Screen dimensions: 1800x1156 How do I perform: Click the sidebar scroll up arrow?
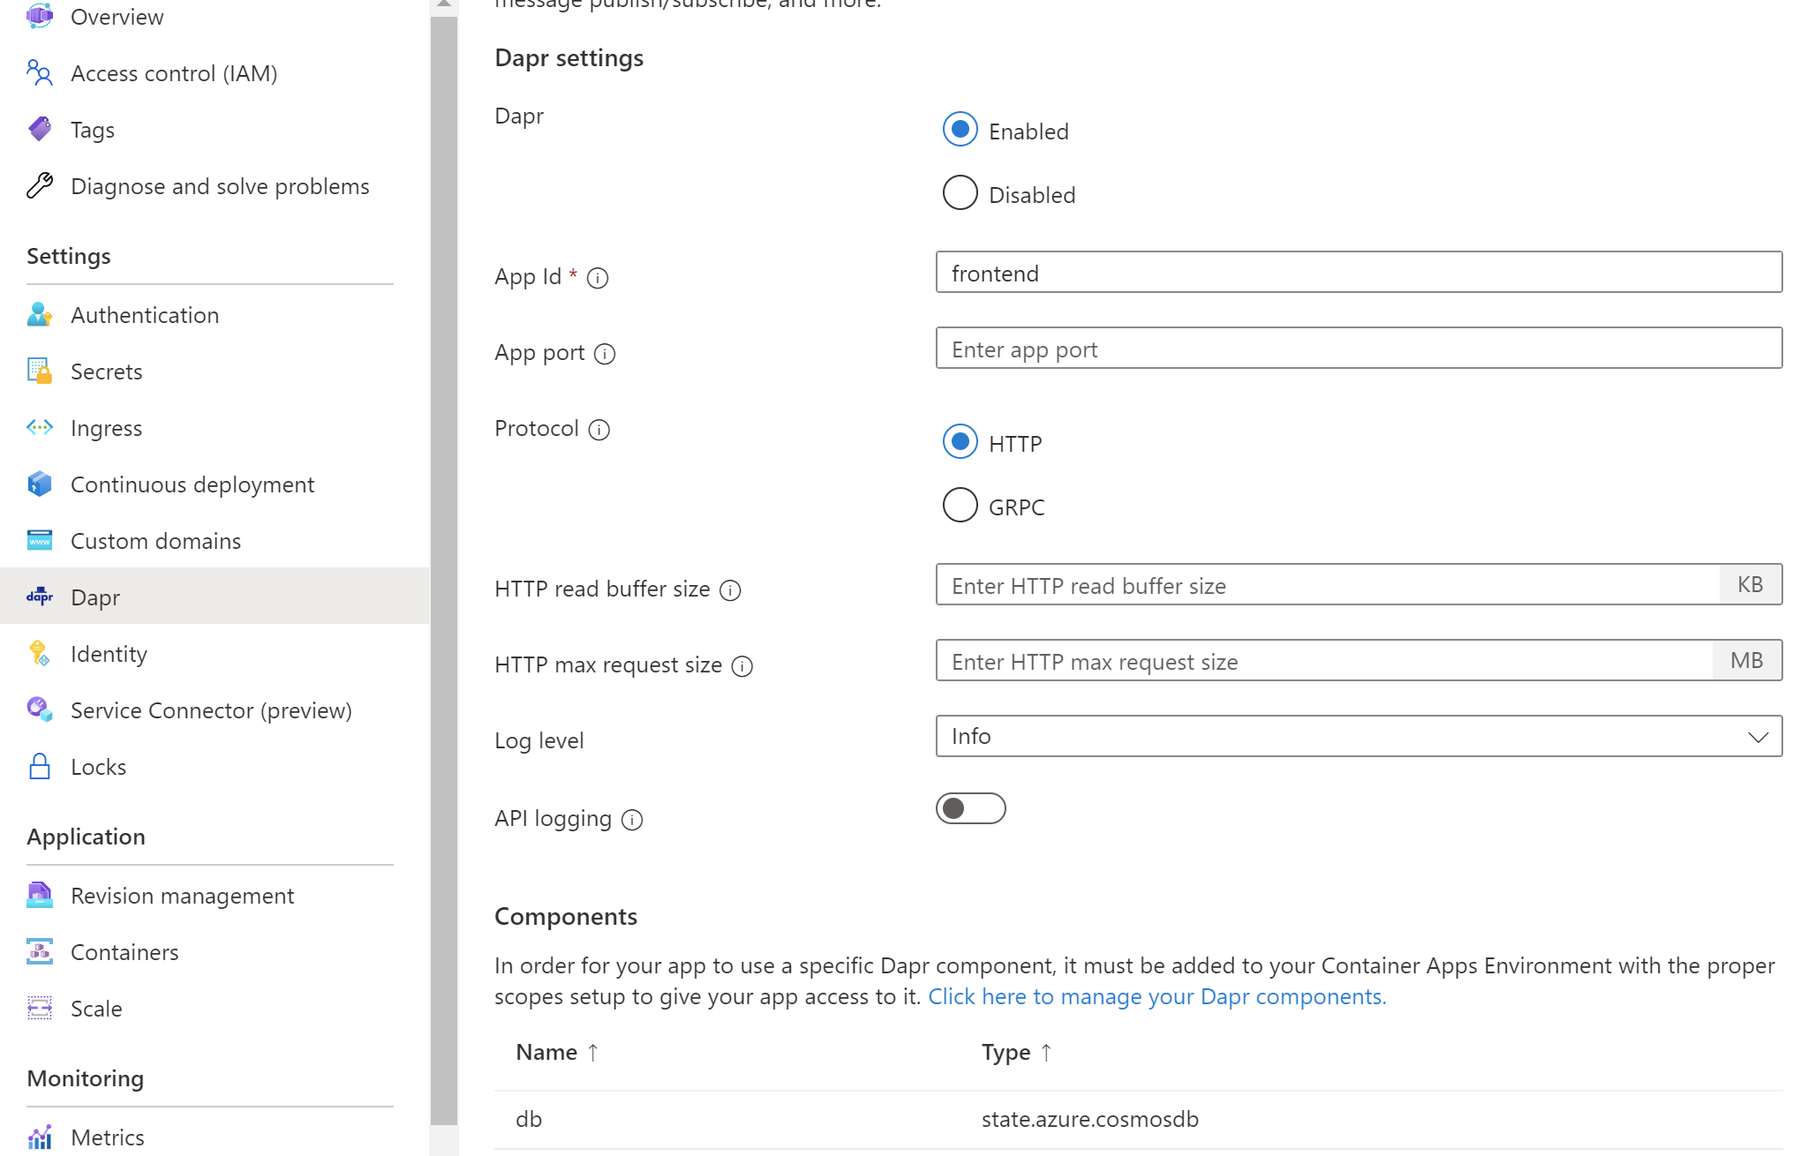click(x=444, y=5)
